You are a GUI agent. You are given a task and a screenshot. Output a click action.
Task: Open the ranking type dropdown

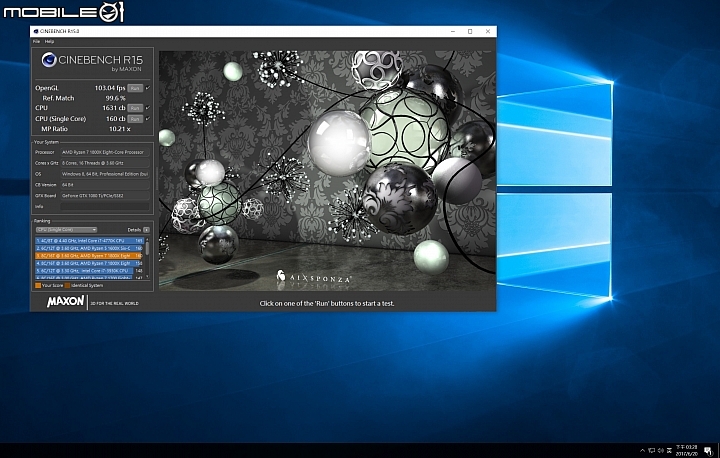tap(67, 230)
